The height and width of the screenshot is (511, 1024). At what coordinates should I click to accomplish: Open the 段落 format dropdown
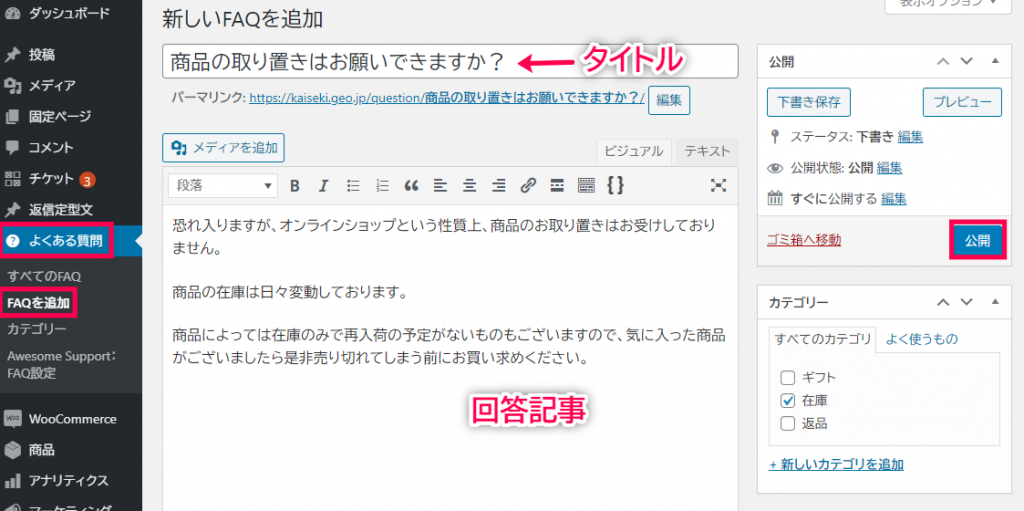[223, 186]
